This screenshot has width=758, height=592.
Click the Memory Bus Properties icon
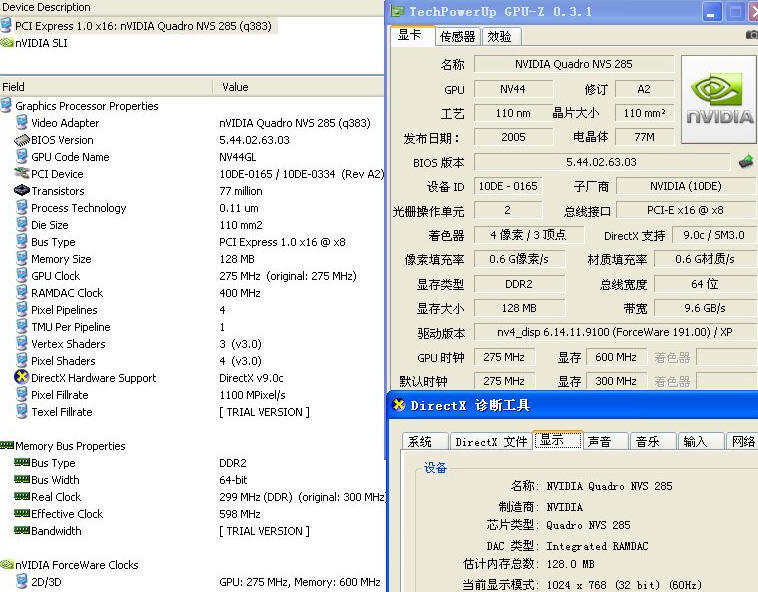pyautogui.click(x=7, y=446)
